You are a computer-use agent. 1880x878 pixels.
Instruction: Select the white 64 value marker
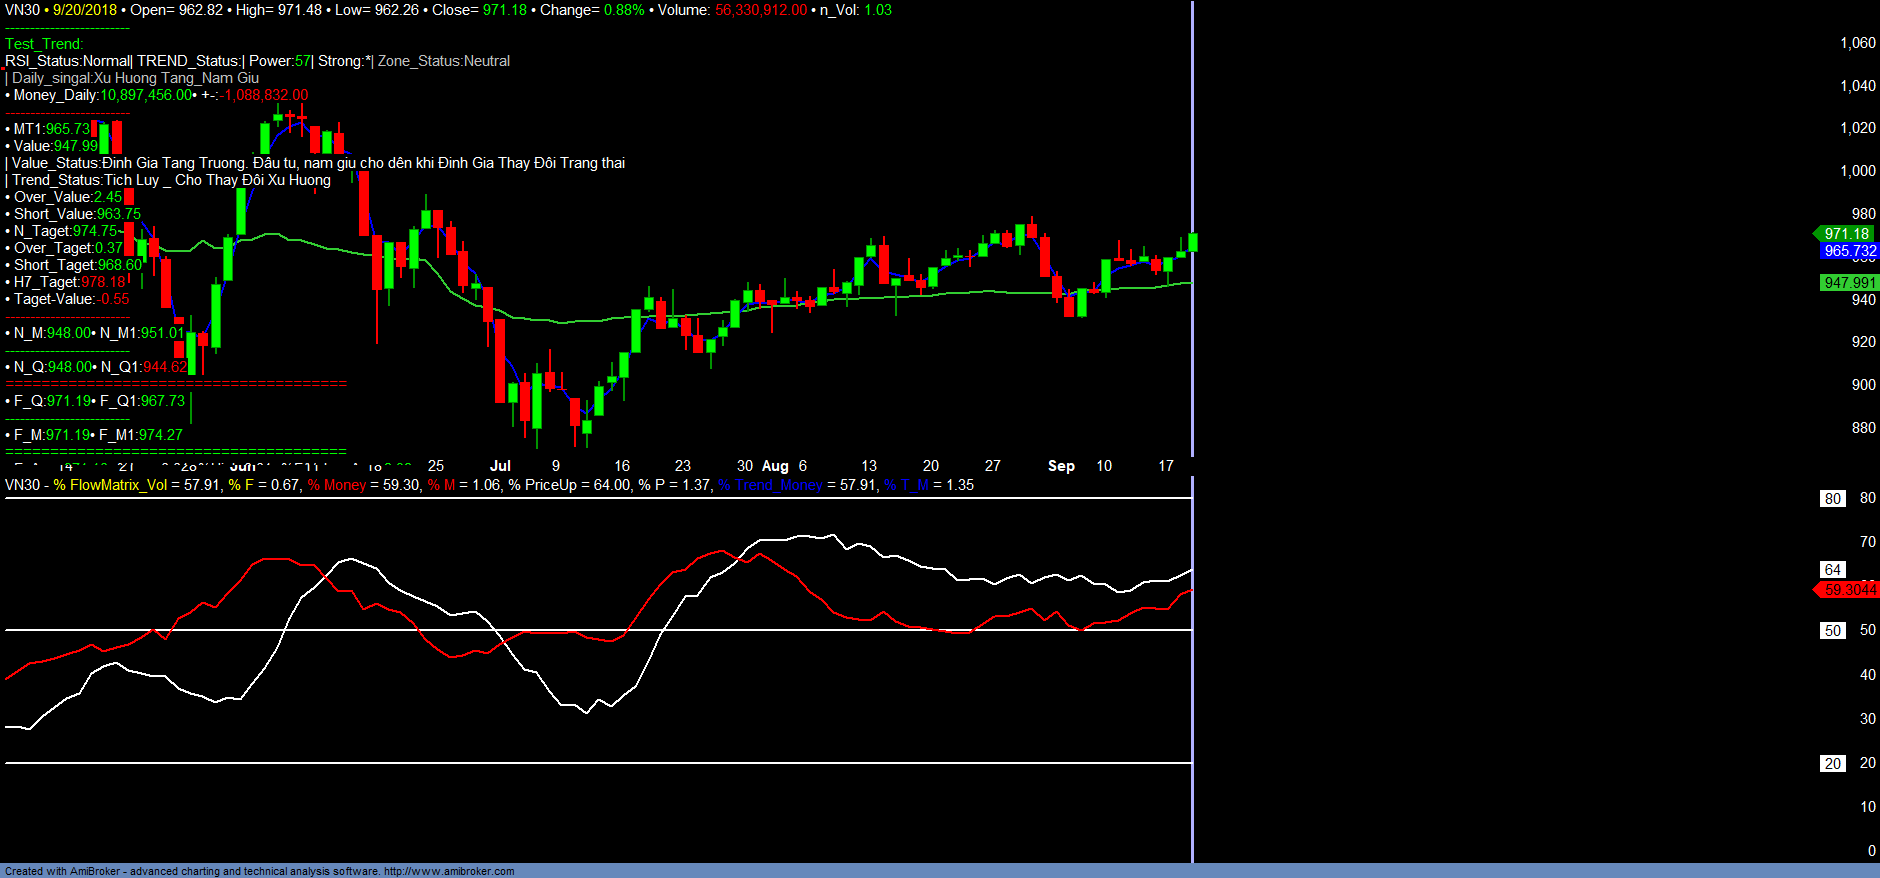point(1832,570)
